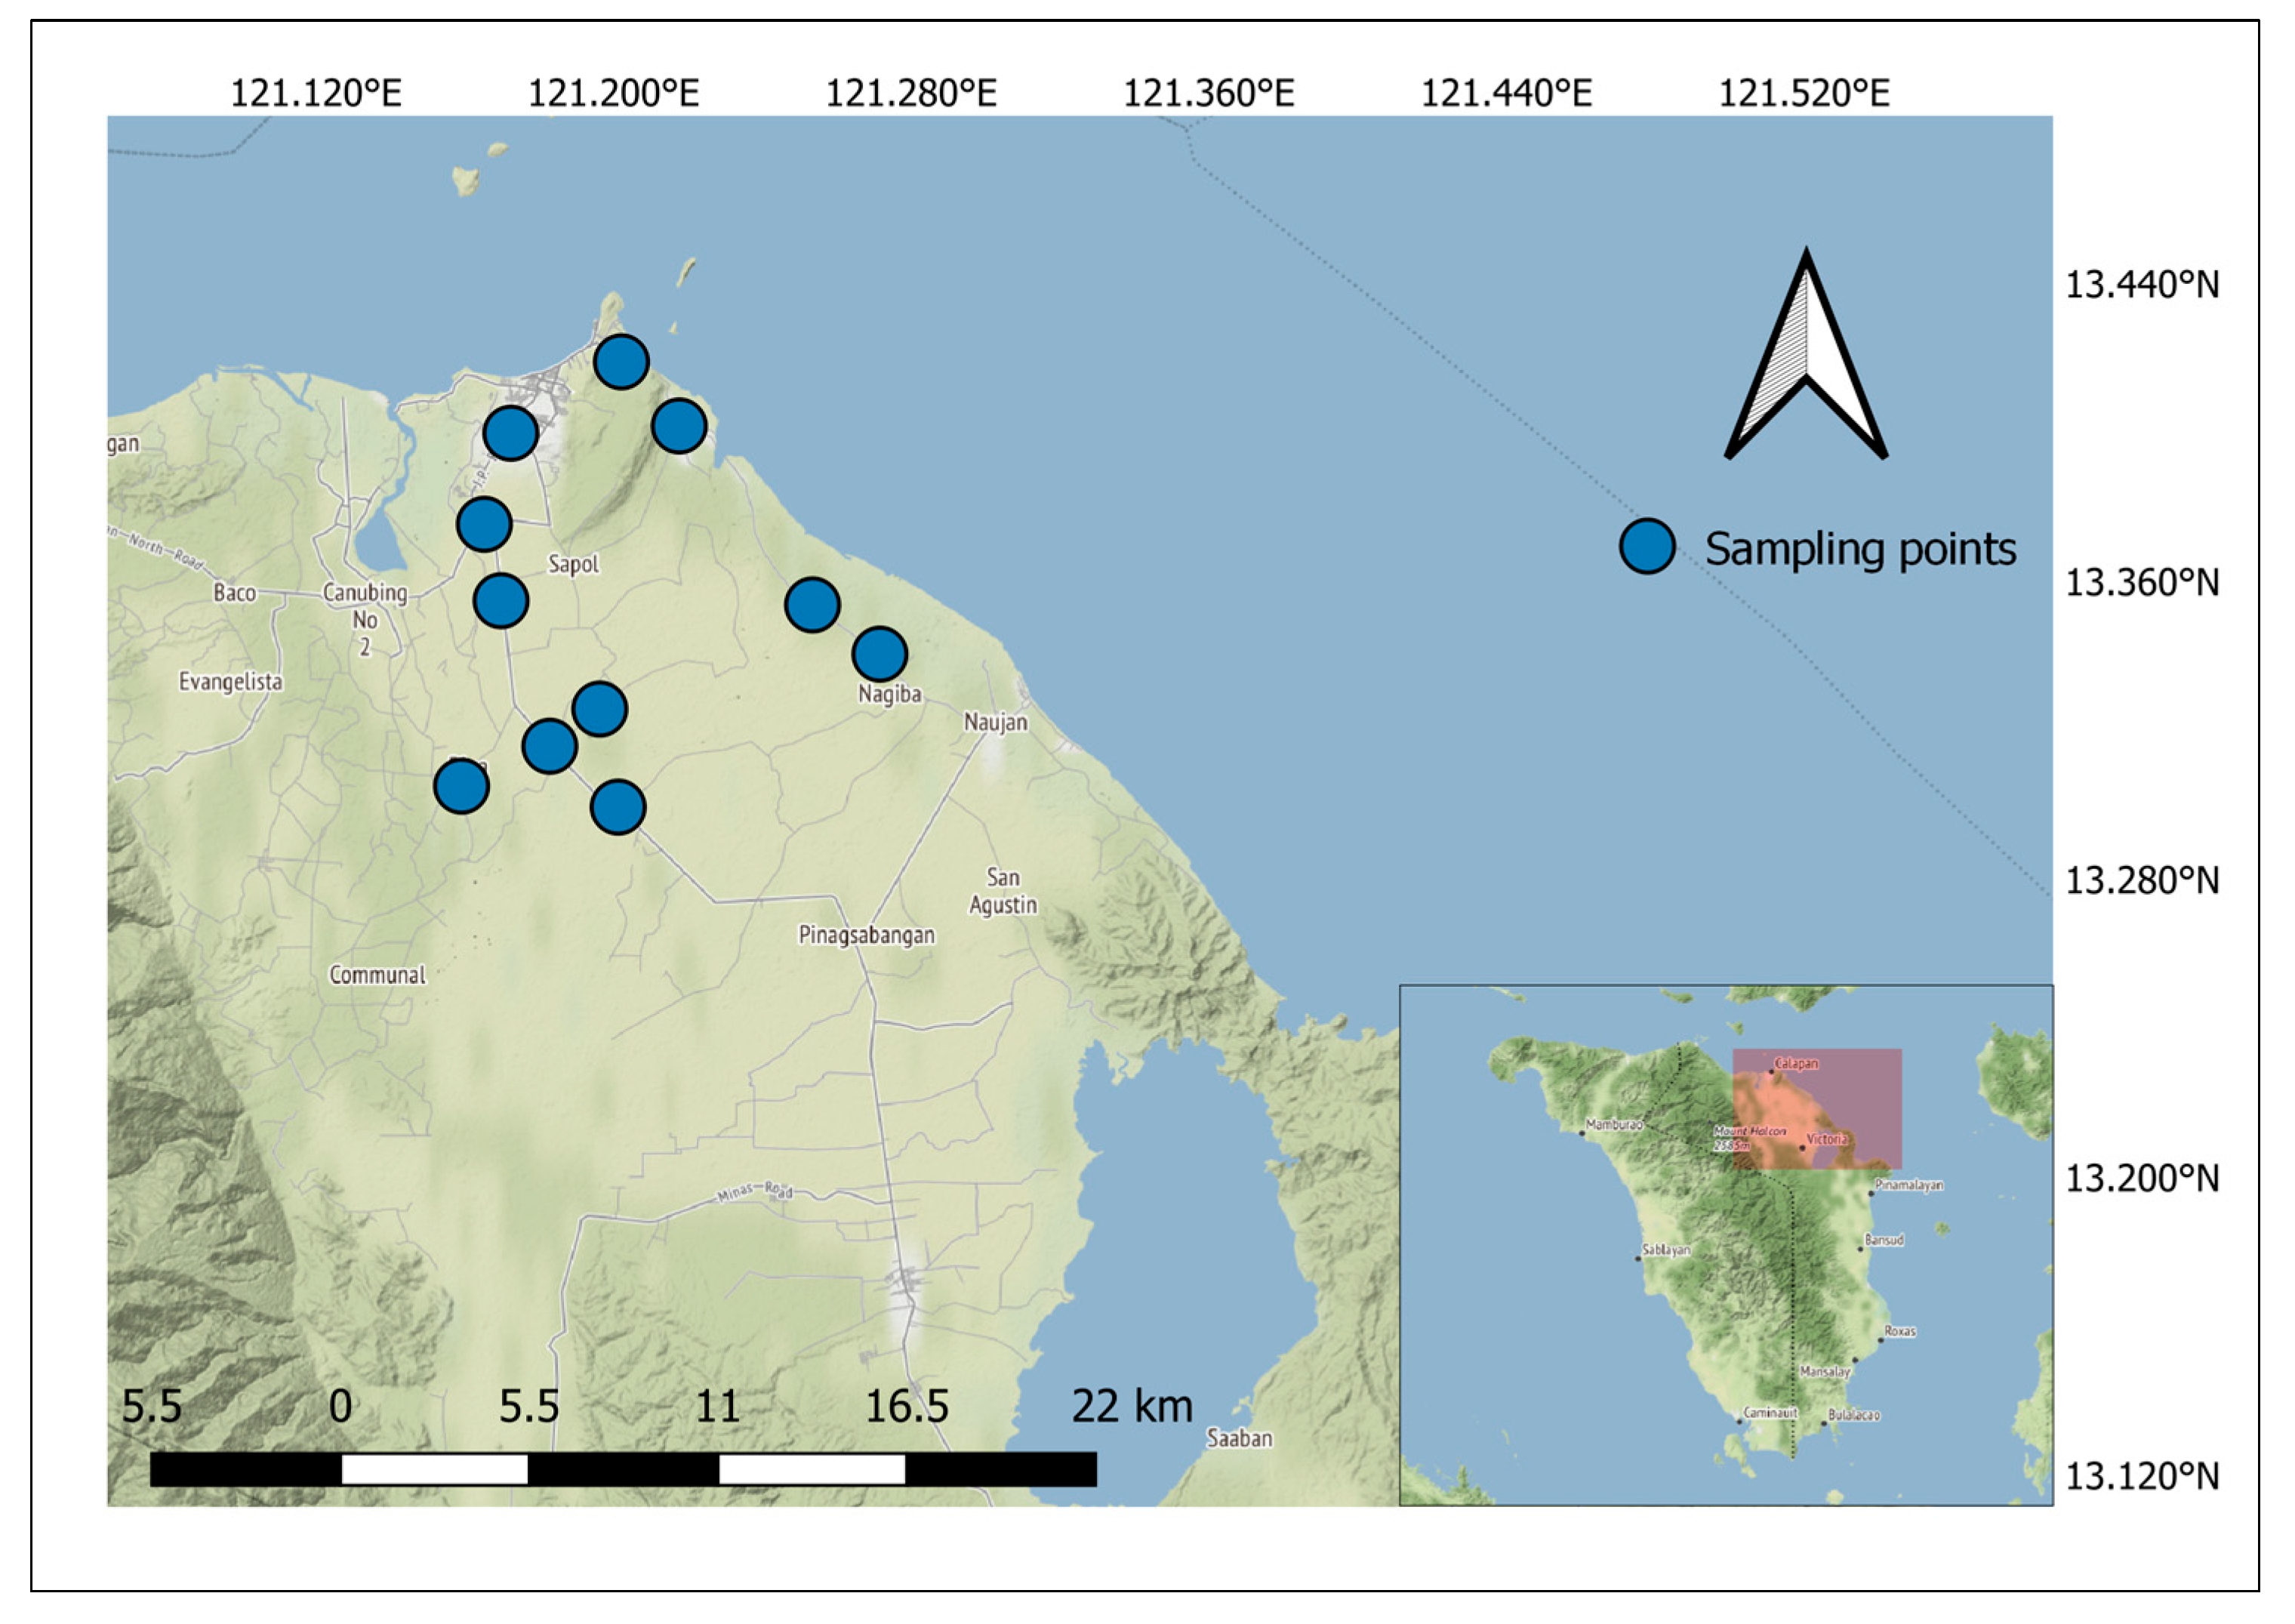
Task: Click the southernmost sampling point circle
Action: pyautogui.click(x=618, y=807)
